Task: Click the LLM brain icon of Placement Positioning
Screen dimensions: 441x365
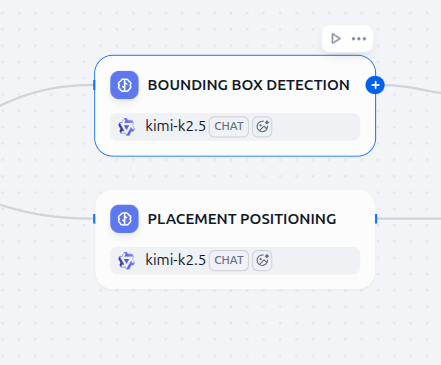Action: (x=124, y=219)
